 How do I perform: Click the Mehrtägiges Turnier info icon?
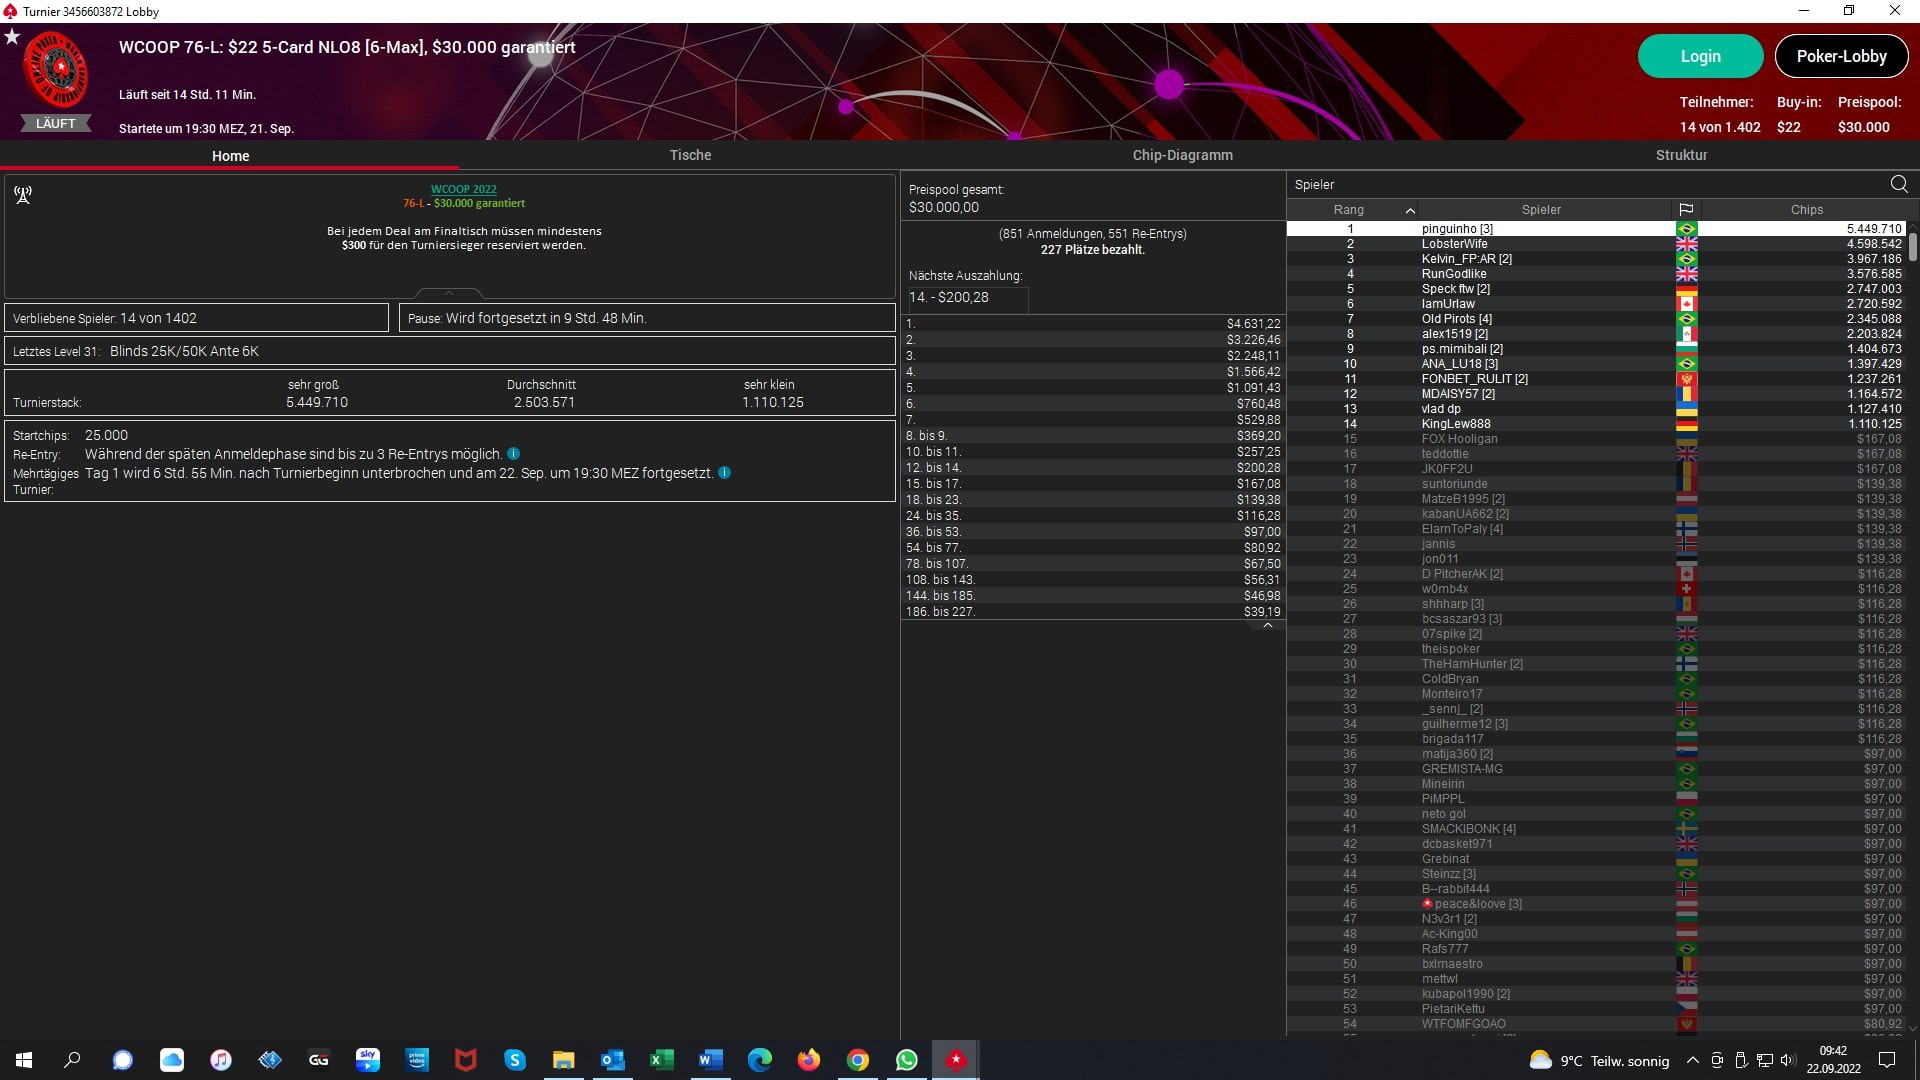(724, 473)
